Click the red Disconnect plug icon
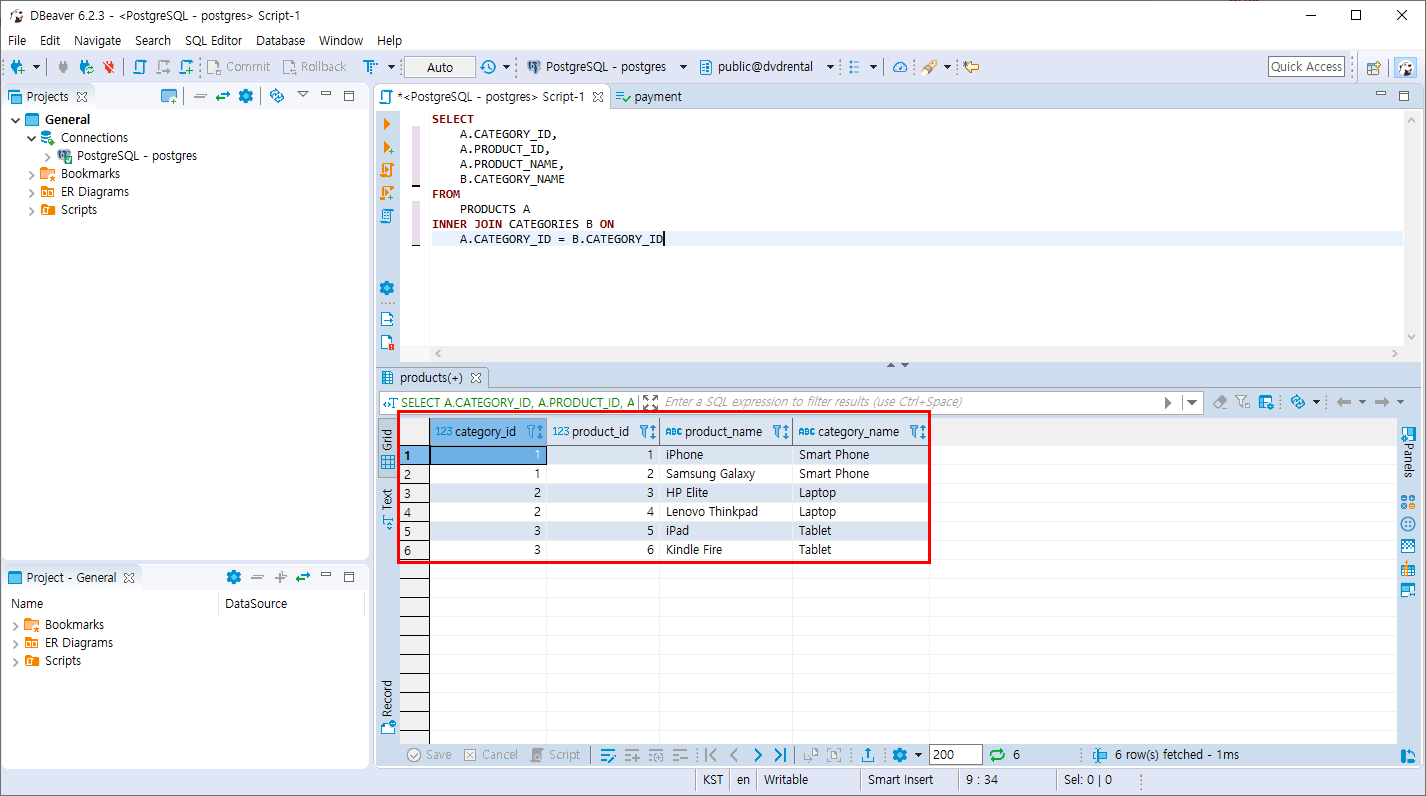This screenshot has width=1426, height=796. point(109,67)
